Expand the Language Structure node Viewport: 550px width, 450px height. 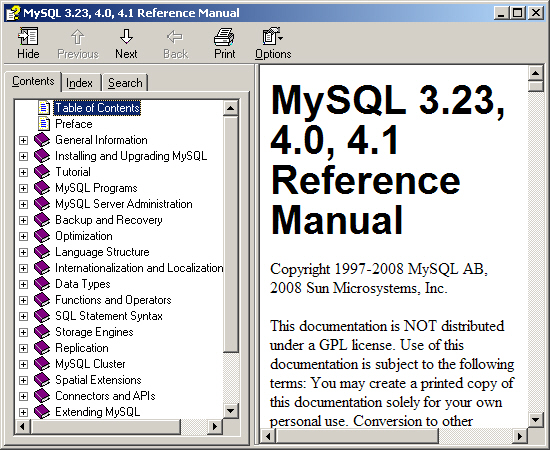click(x=23, y=252)
